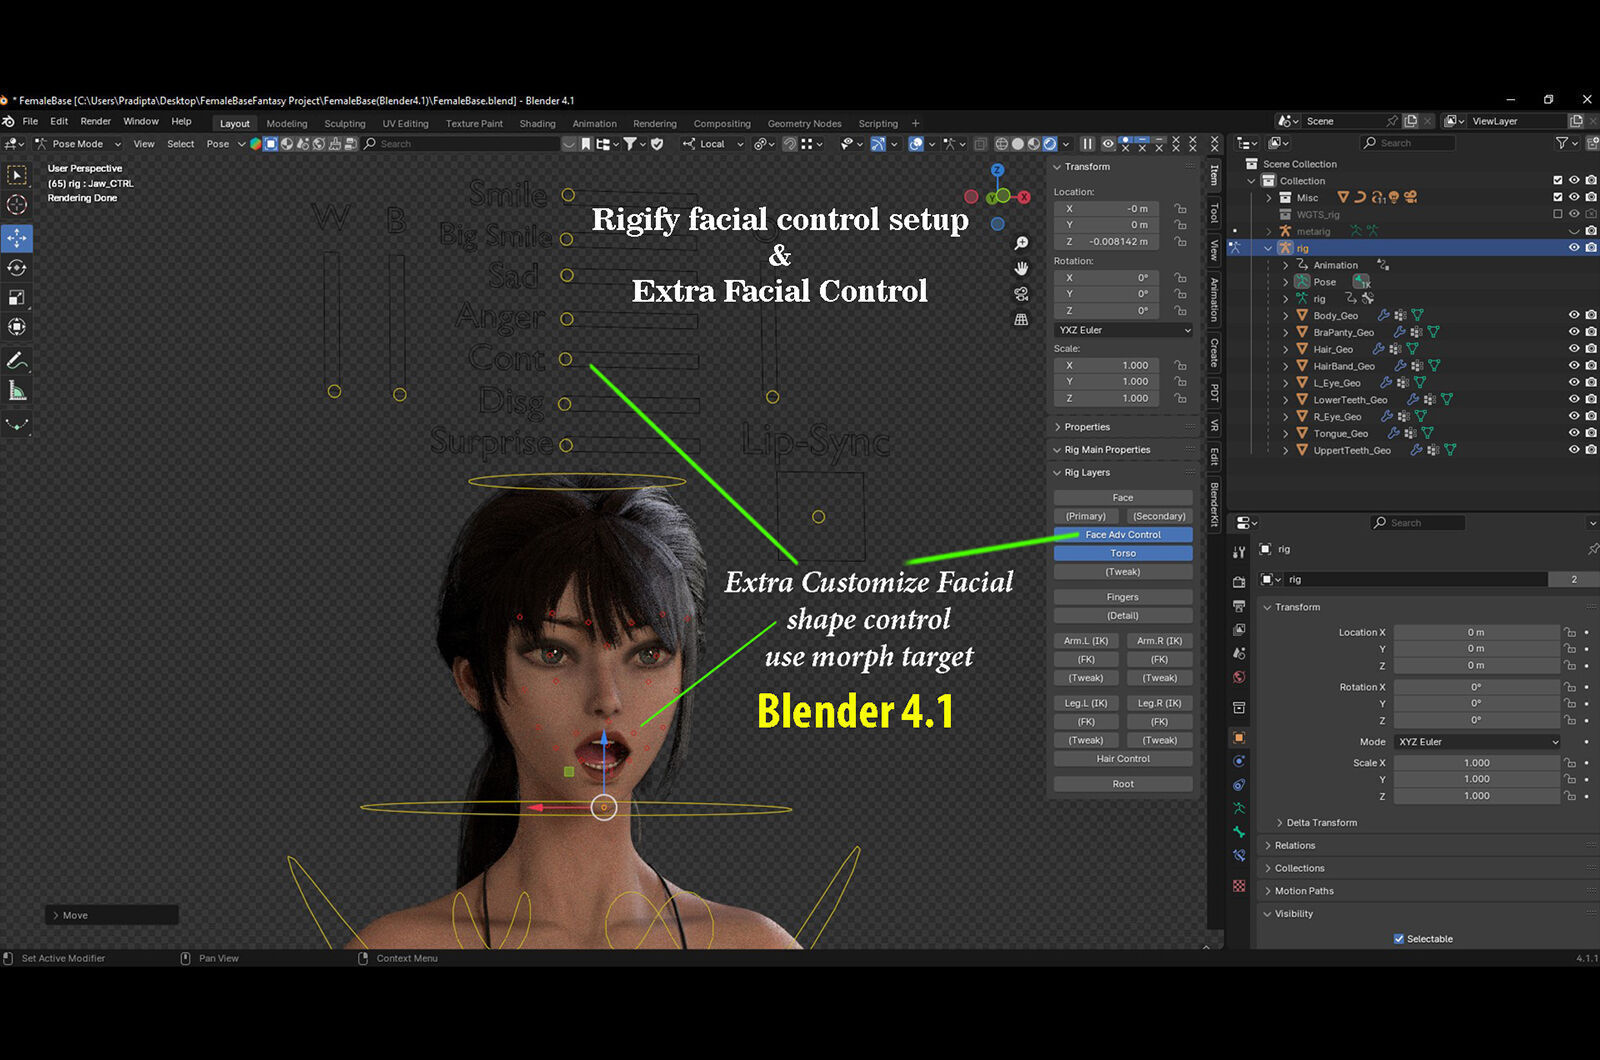Open the Armature Data properties tab icon
1600x1060 pixels.
click(x=1239, y=808)
